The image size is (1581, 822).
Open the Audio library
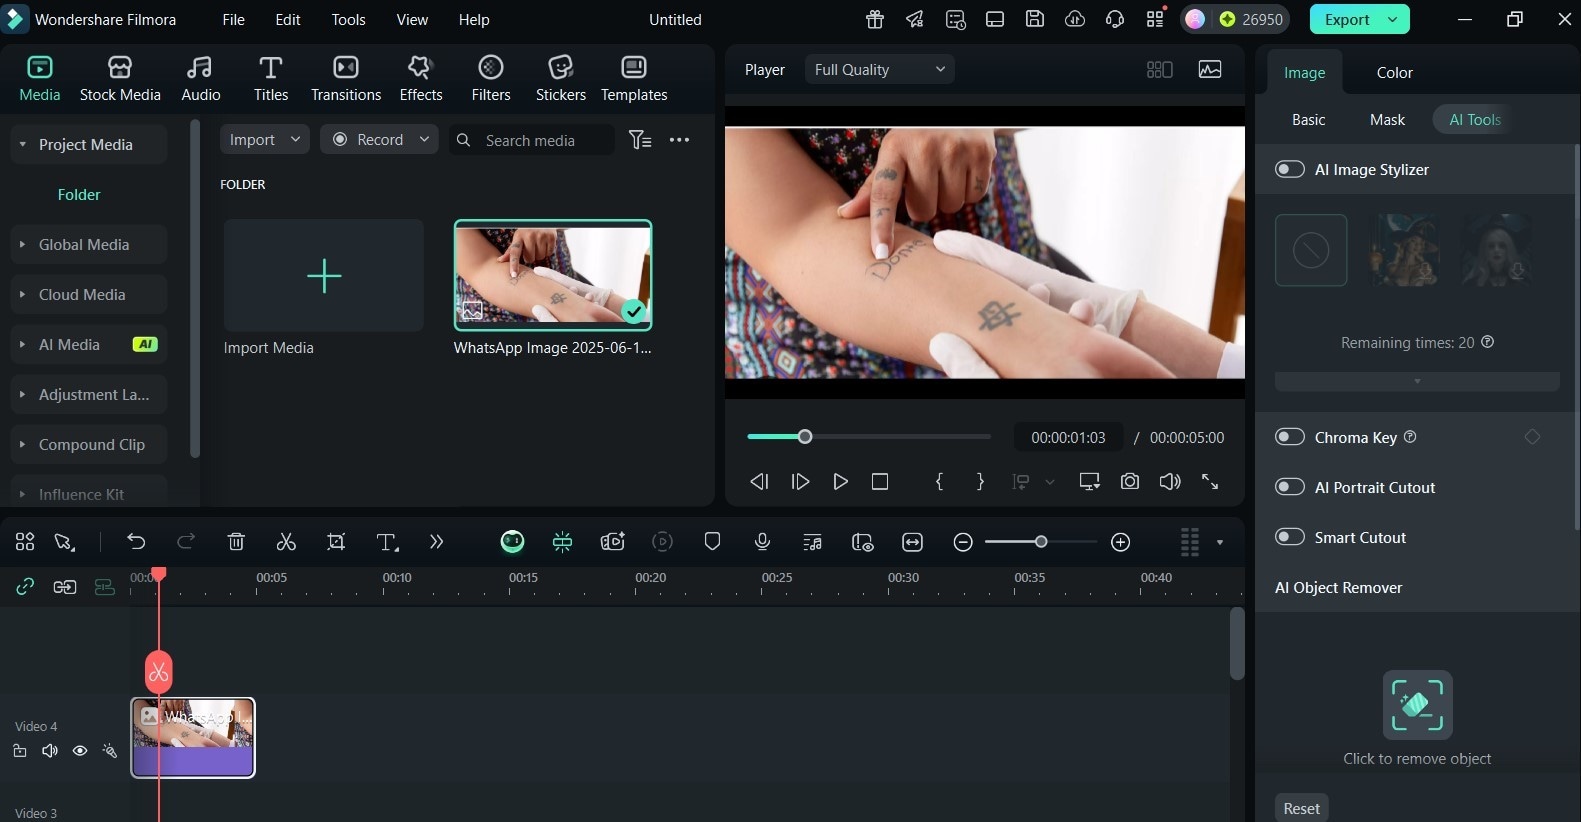(x=200, y=78)
